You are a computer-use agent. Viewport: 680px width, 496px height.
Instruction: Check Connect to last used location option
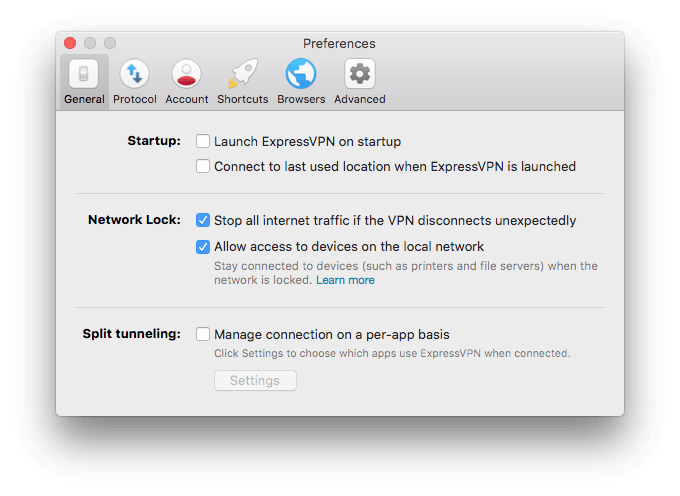tap(203, 166)
